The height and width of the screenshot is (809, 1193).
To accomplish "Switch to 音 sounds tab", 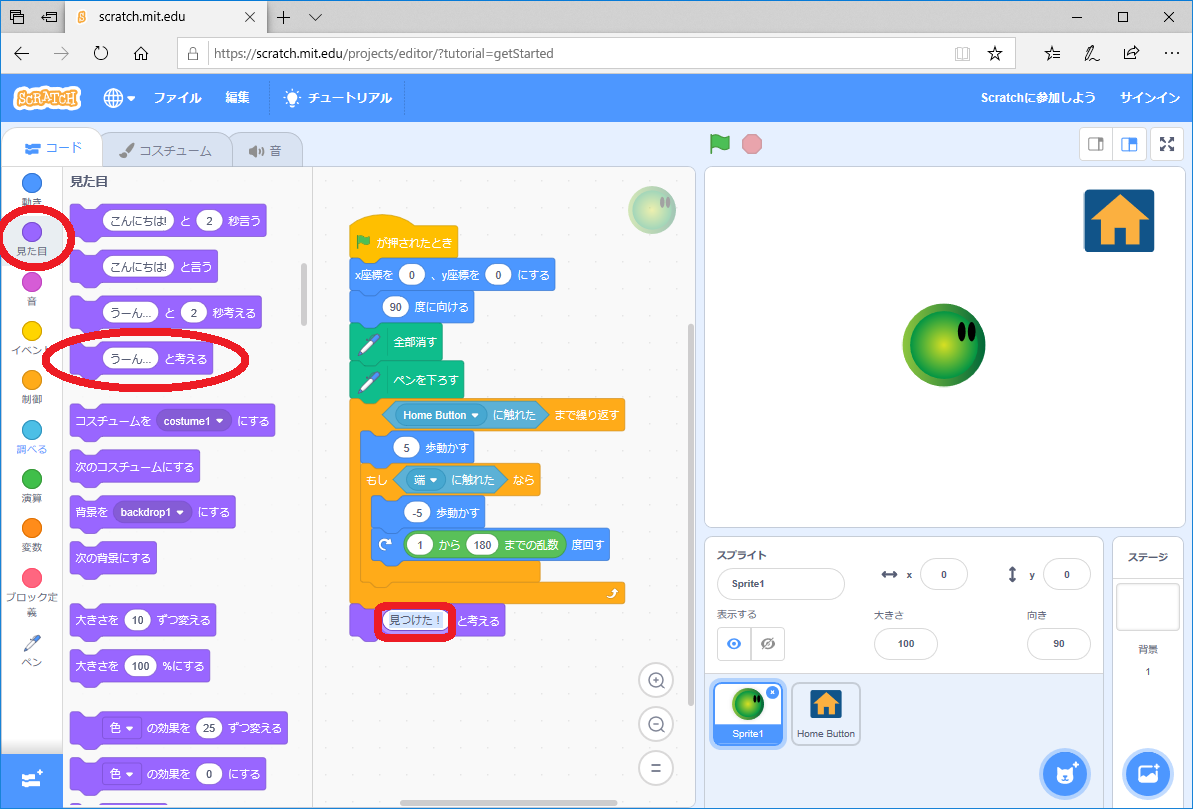I will pyautogui.click(x=266, y=151).
